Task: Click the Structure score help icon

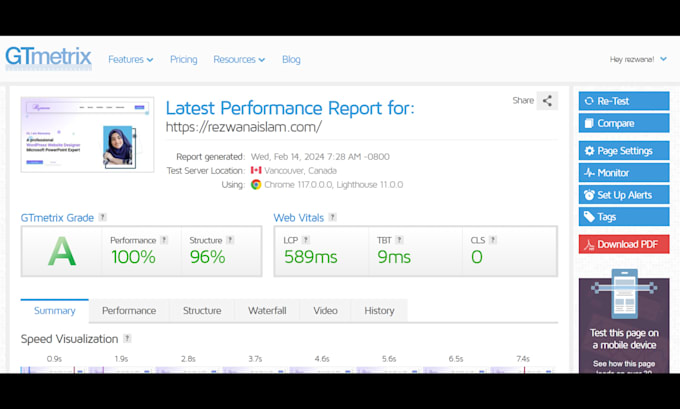Action: coord(230,240)
